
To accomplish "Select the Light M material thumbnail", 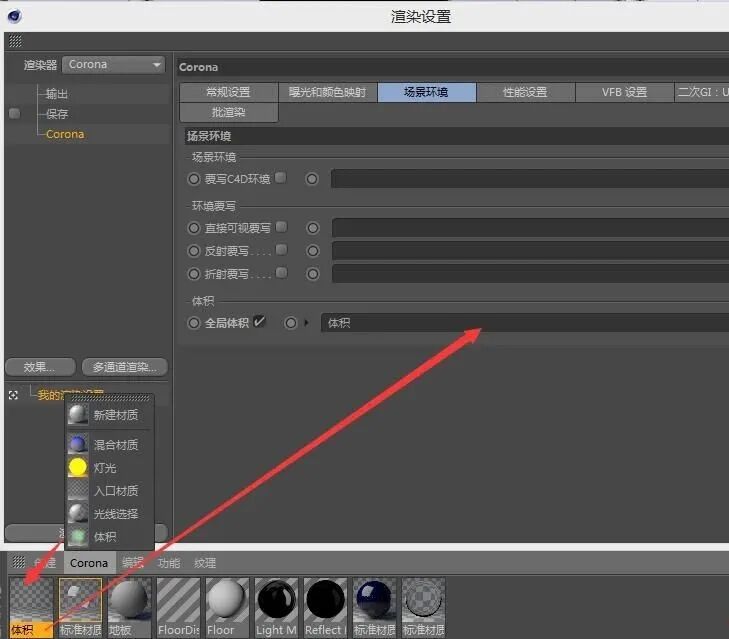I will click(277, 607).
